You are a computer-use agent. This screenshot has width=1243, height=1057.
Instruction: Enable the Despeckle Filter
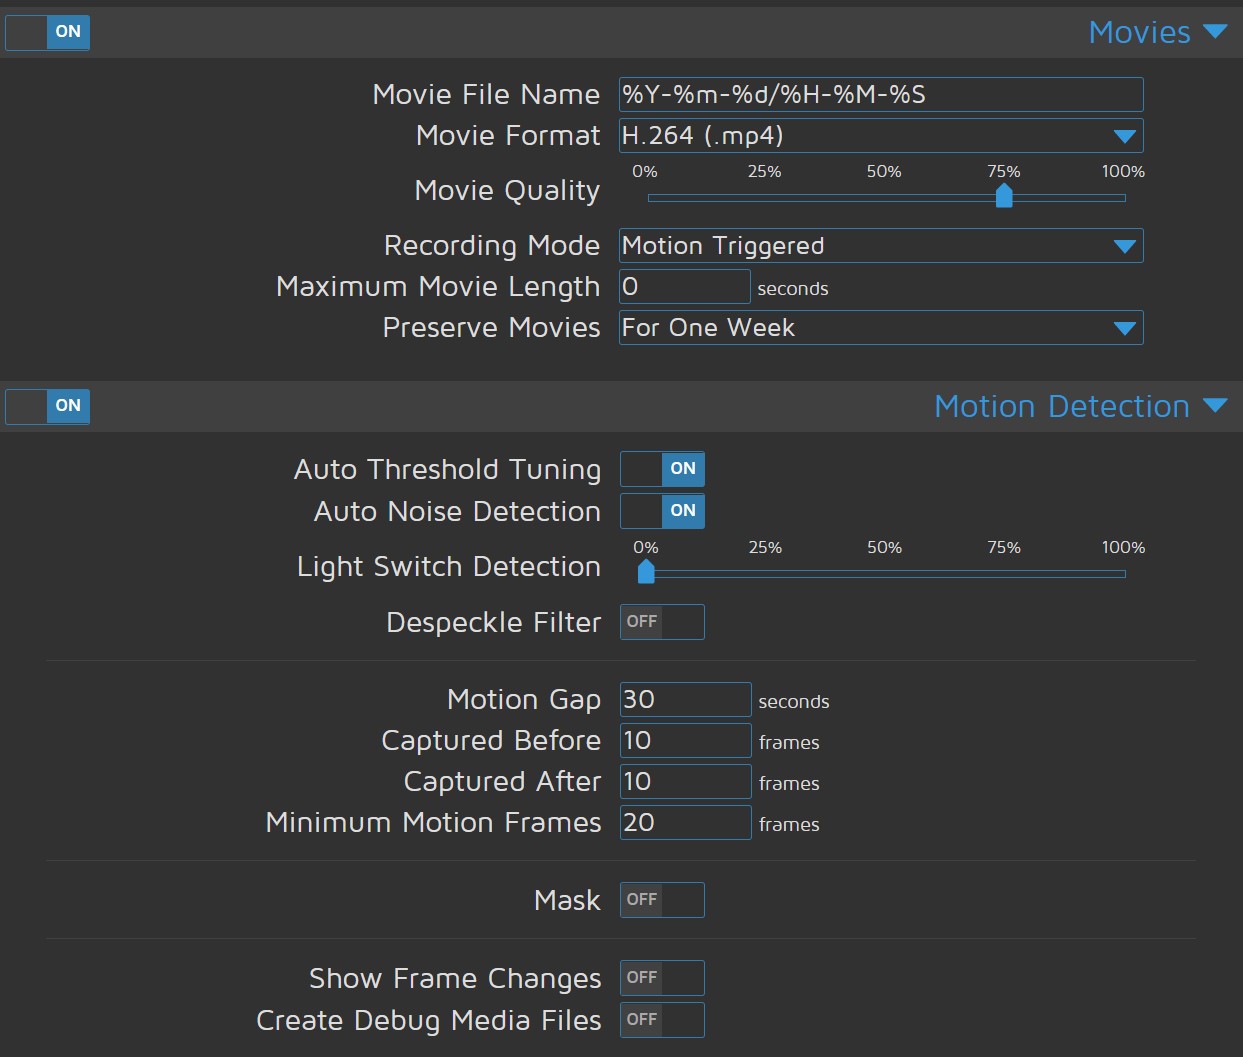(x=662, y=621)
